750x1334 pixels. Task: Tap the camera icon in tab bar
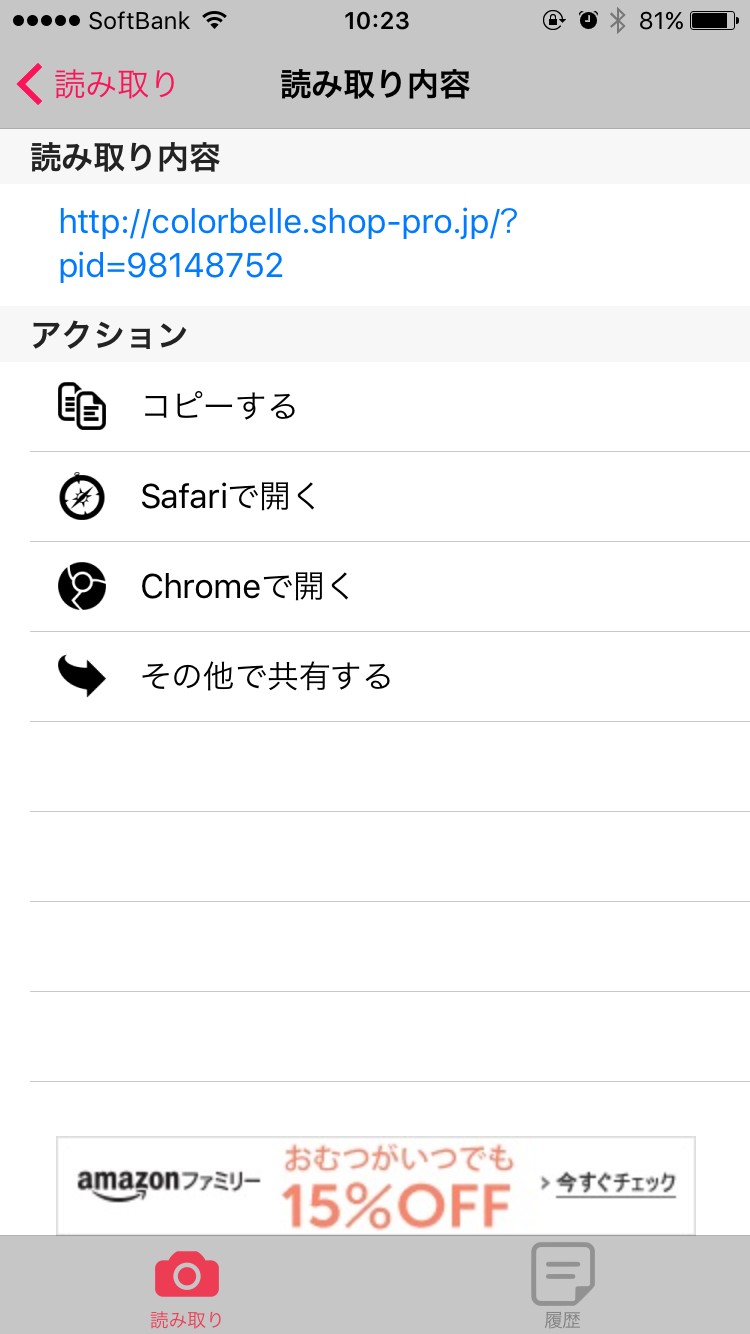pyautogui.click(x=187, y=1275)
